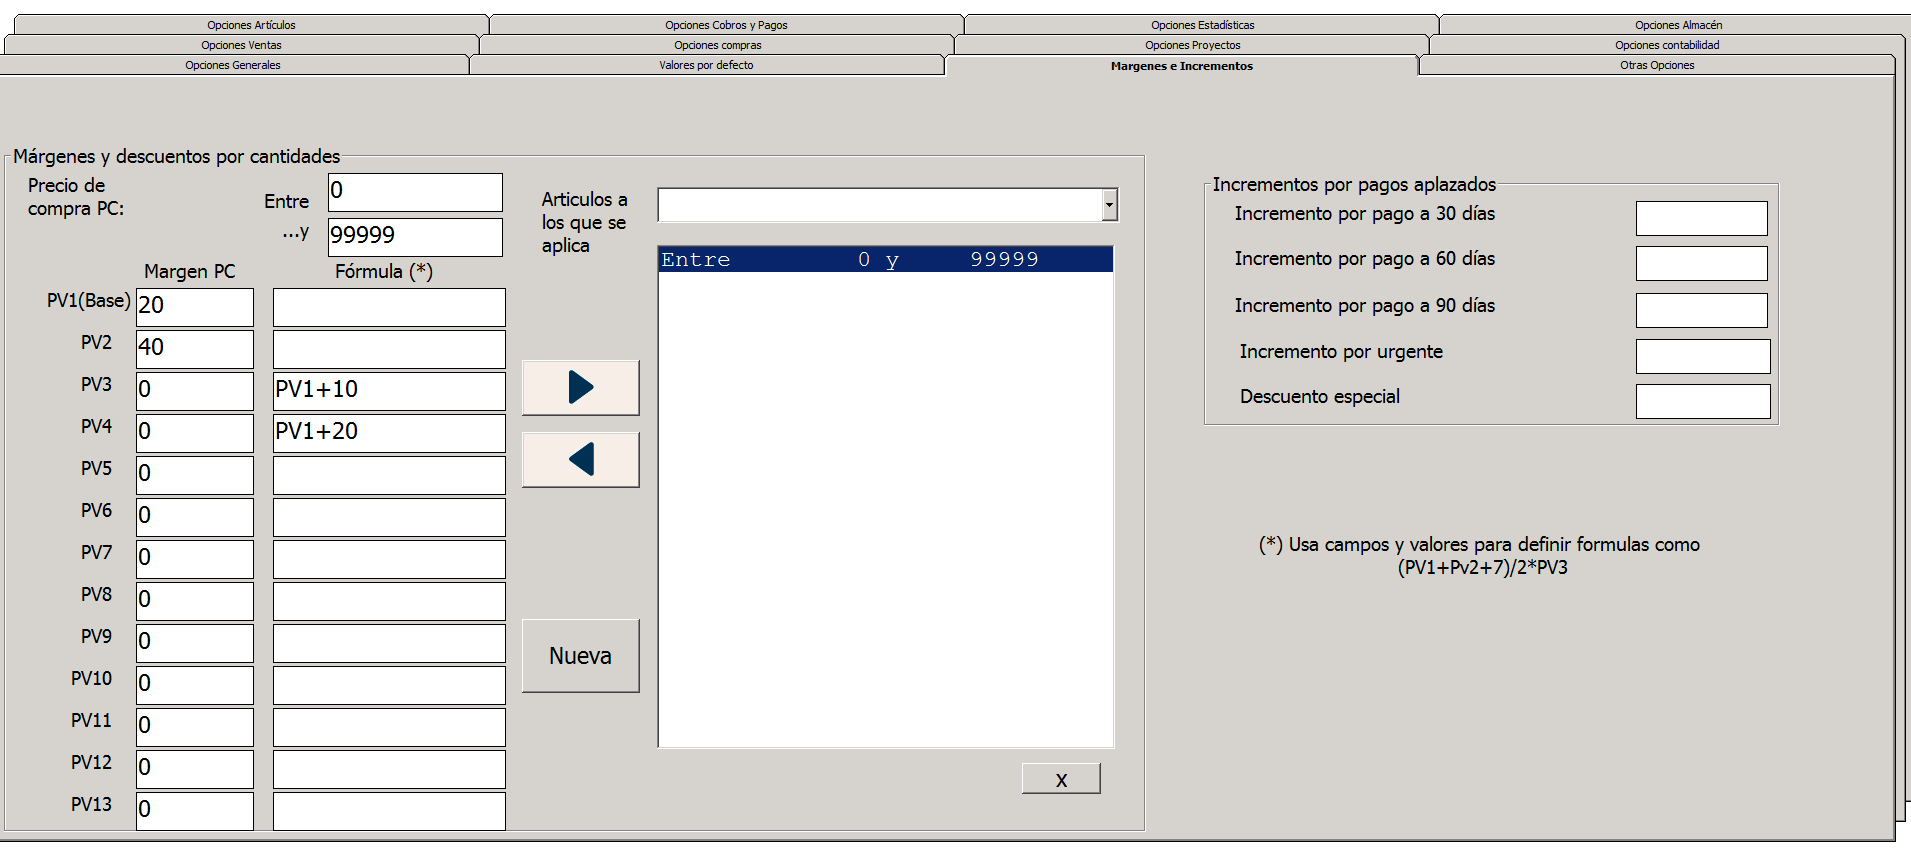Click the small x delete button
1911x857 pixels.
[x=1061, y=779]
